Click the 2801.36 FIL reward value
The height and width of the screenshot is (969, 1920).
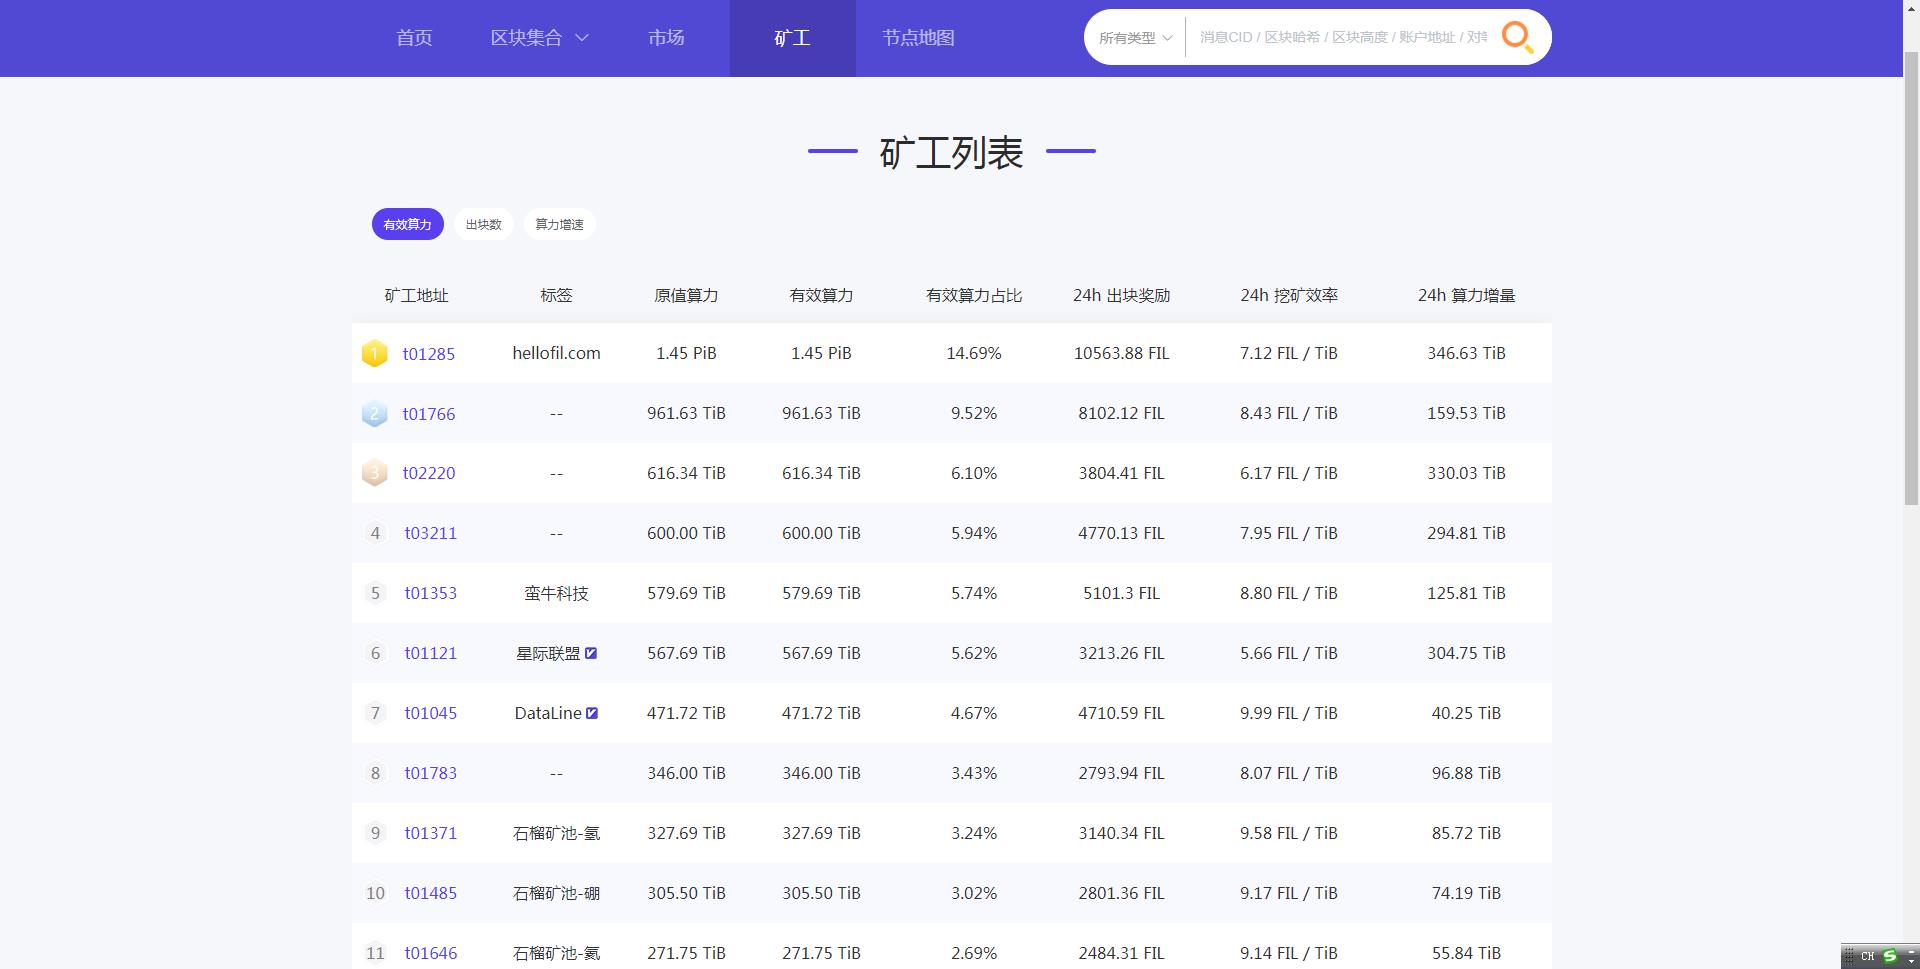1121,893
